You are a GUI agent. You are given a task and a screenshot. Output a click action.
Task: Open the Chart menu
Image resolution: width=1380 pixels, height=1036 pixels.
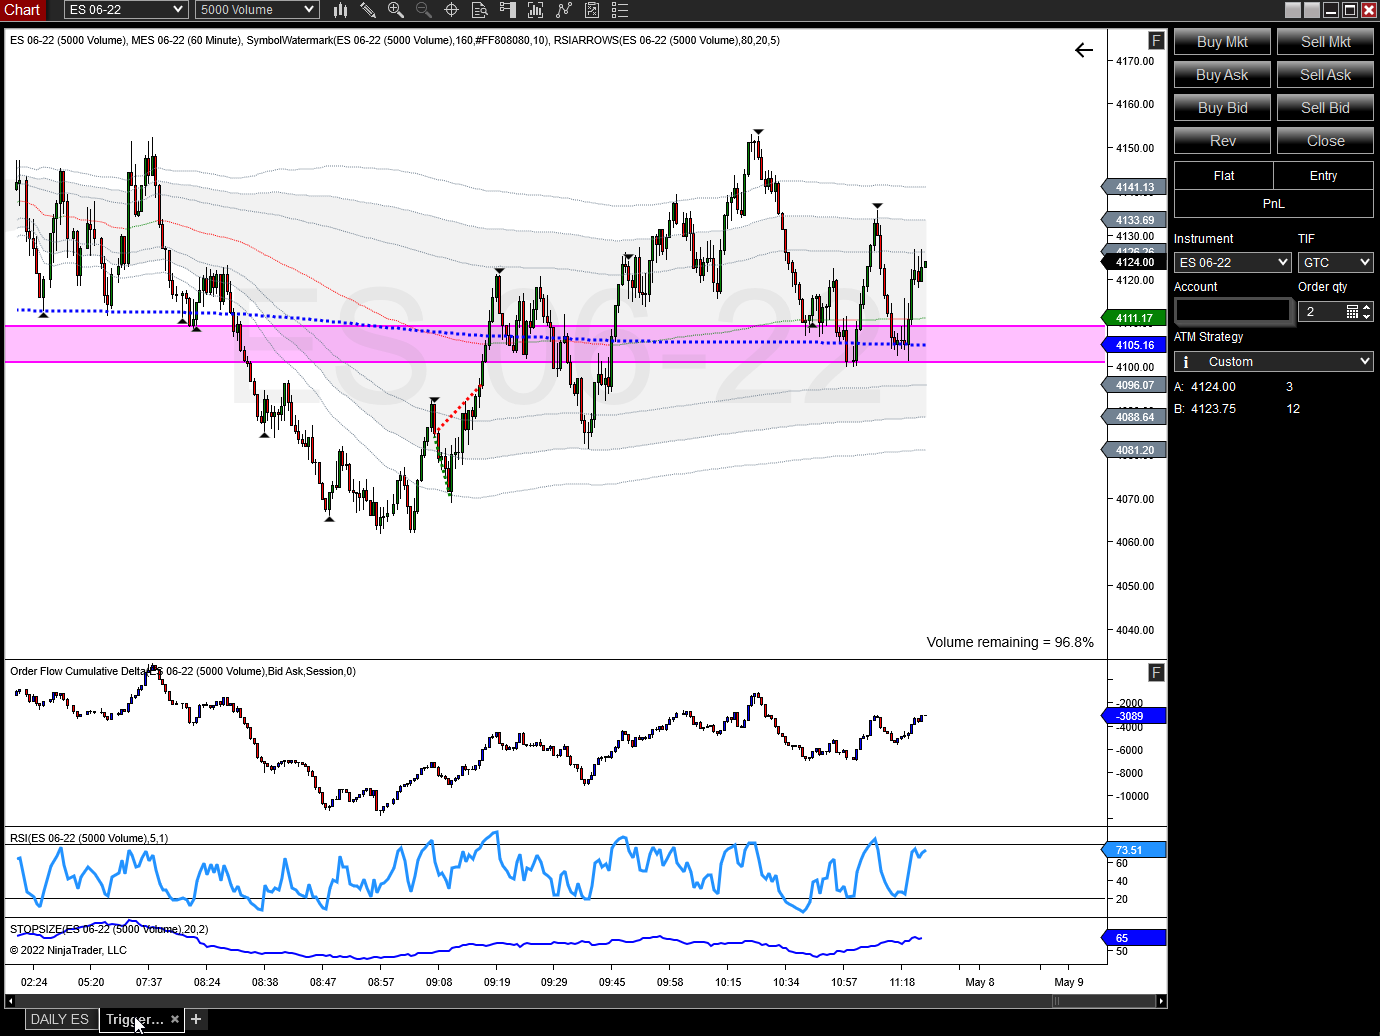coord(22,10)
